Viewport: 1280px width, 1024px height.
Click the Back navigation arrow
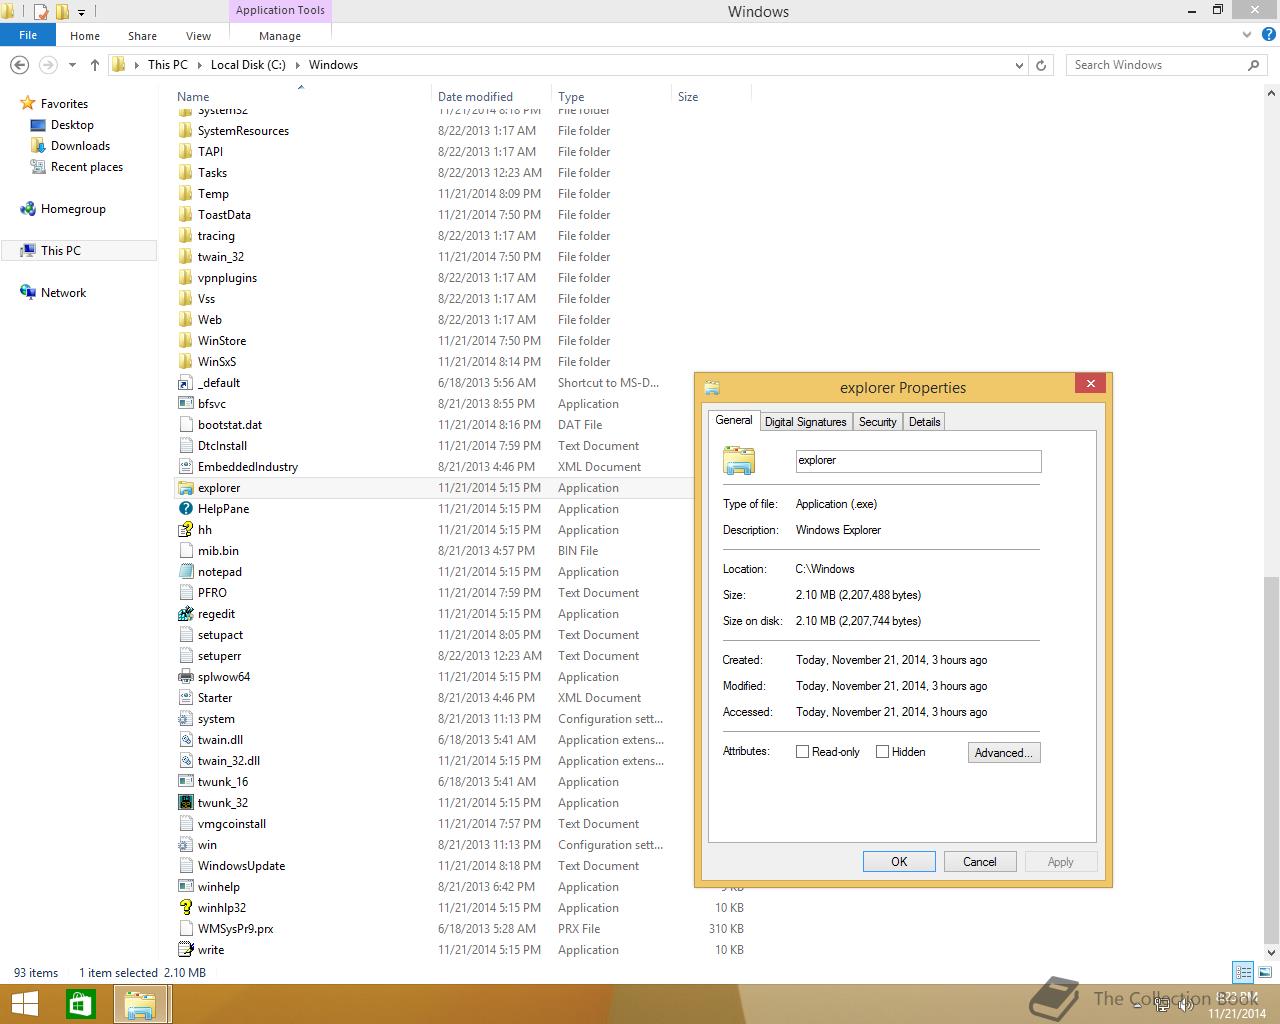[x=19, y=65]
